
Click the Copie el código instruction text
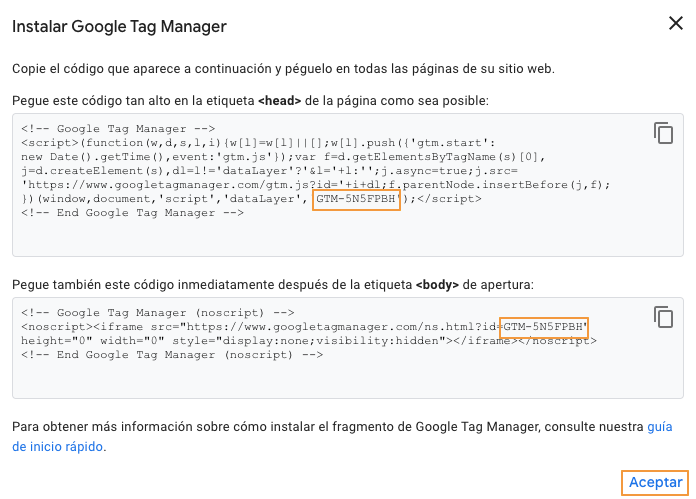pyautogui.click(x=283, y=68)
